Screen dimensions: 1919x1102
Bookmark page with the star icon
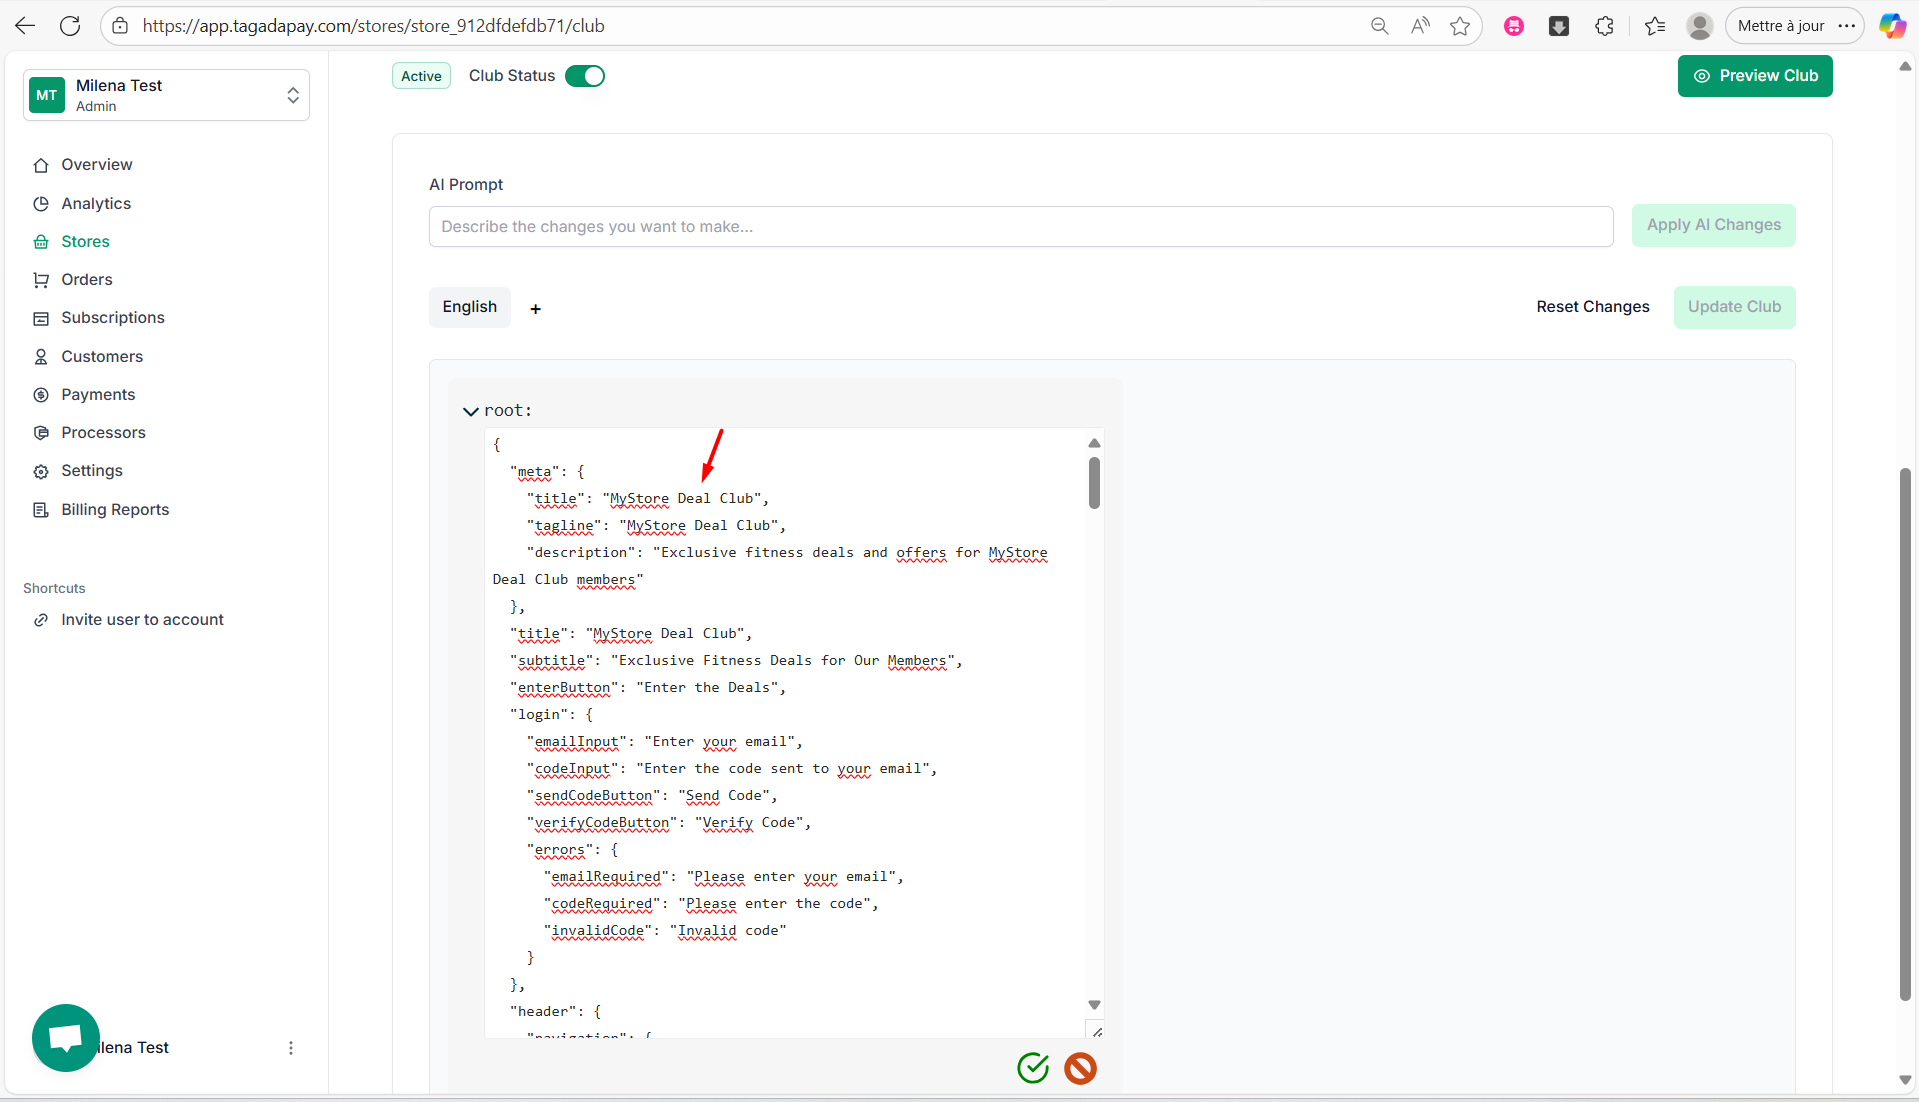click(1460, 26)
